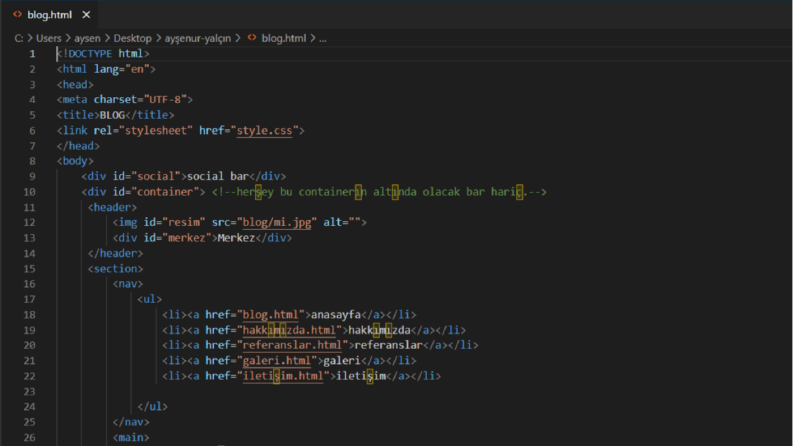Click the closing </ul> tag
Viewport: 793px width, 446px height.
tap(153, 407)
